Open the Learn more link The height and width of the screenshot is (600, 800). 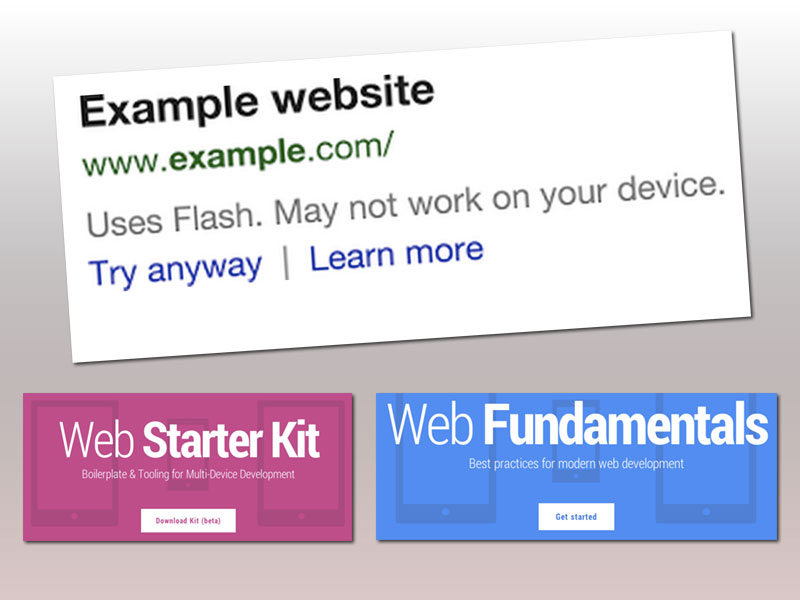coord(396,255)
